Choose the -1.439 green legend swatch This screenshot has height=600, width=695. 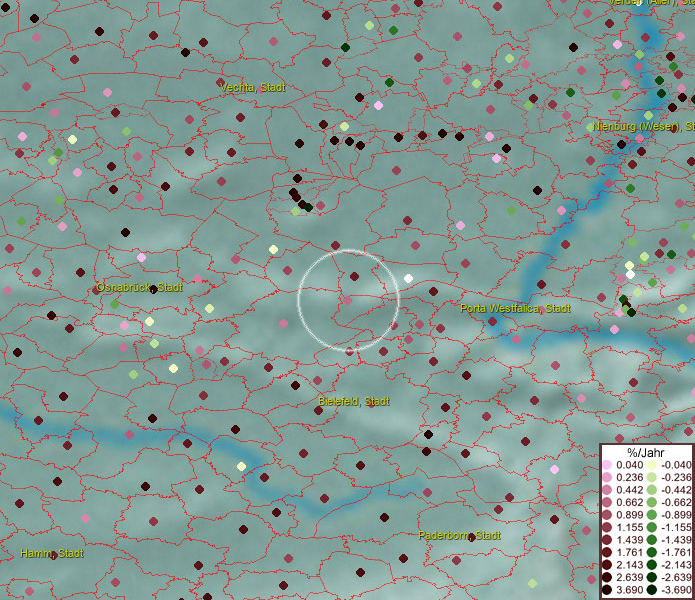(x=652, y=540)
